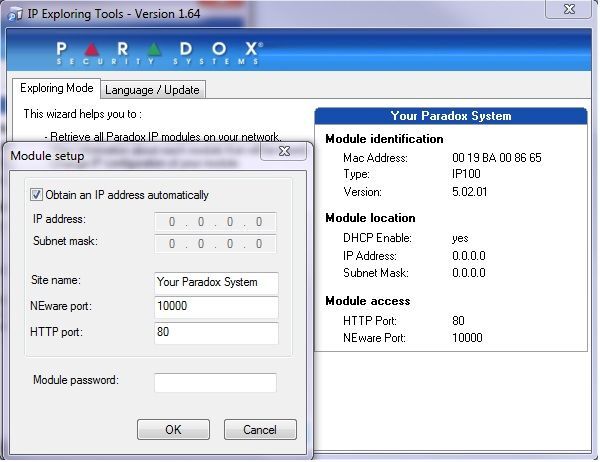Switch to the Exploring Mode tab
This screenshot has width=600, height=462.
(56, 89)
